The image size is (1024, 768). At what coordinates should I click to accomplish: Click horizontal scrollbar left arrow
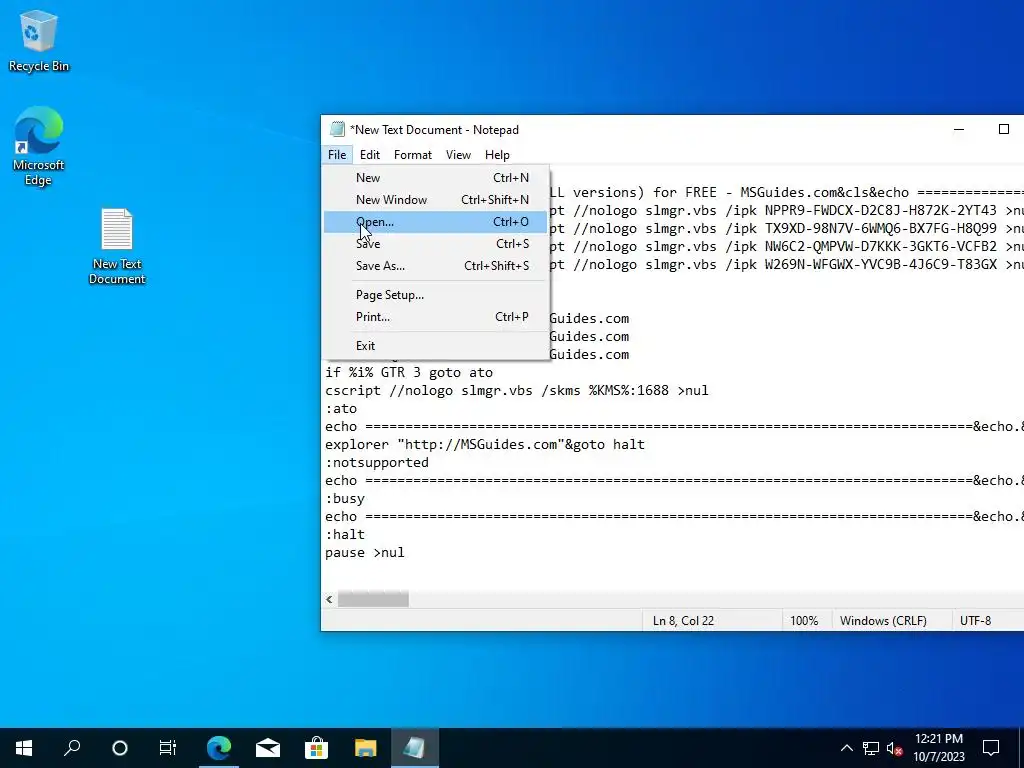pos(329,599)
